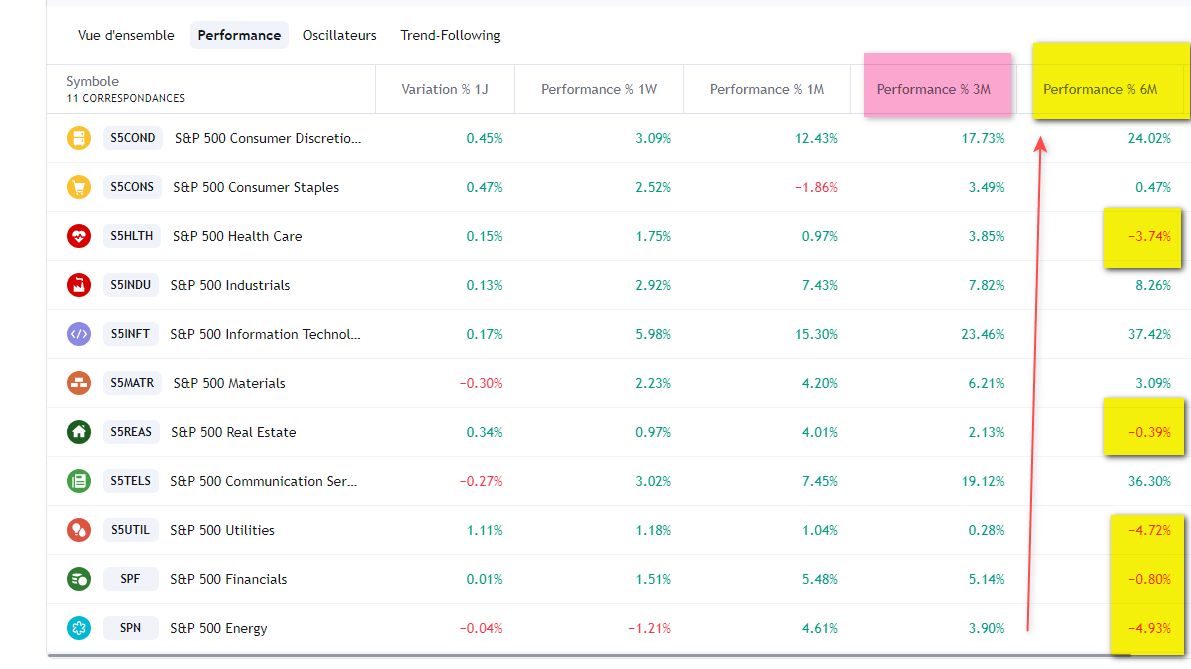
Task: Click the Health Care heart icon
Action: coord(79,236)
